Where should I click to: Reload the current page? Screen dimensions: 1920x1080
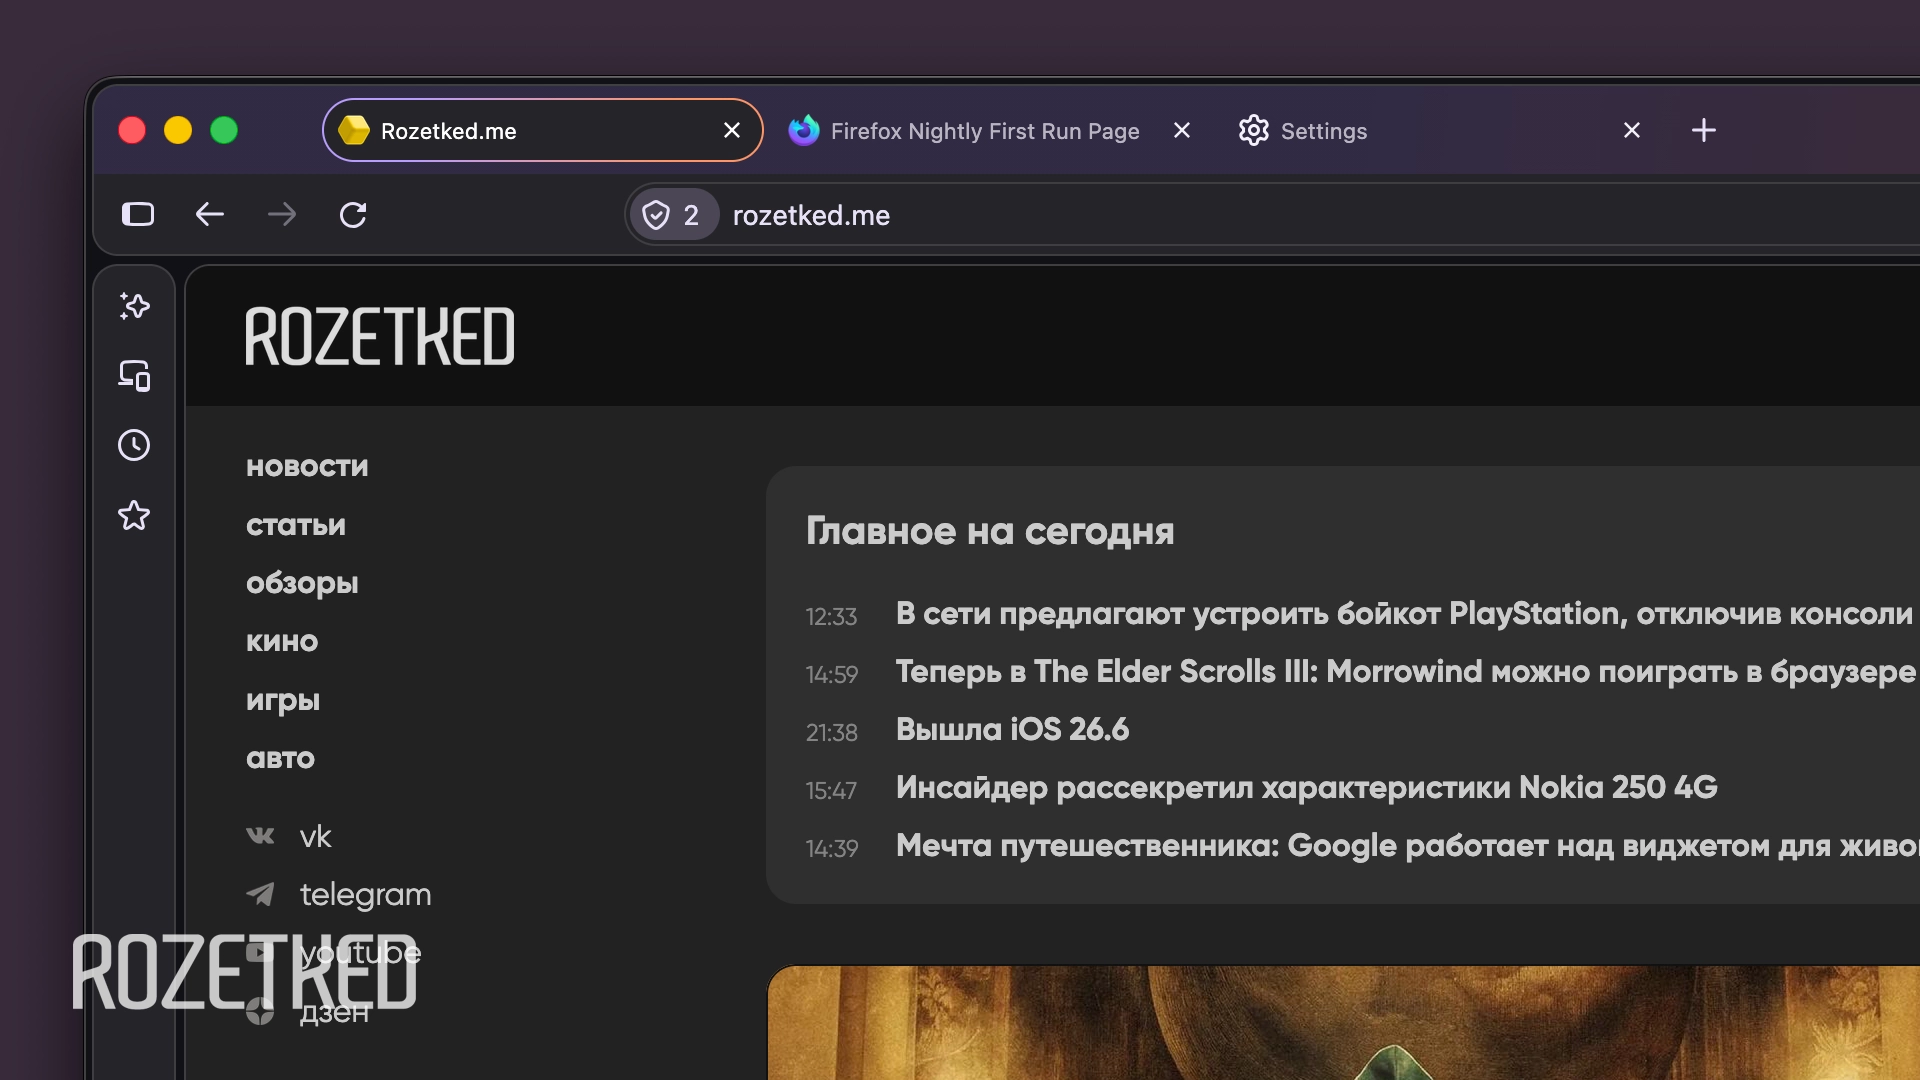353,215
